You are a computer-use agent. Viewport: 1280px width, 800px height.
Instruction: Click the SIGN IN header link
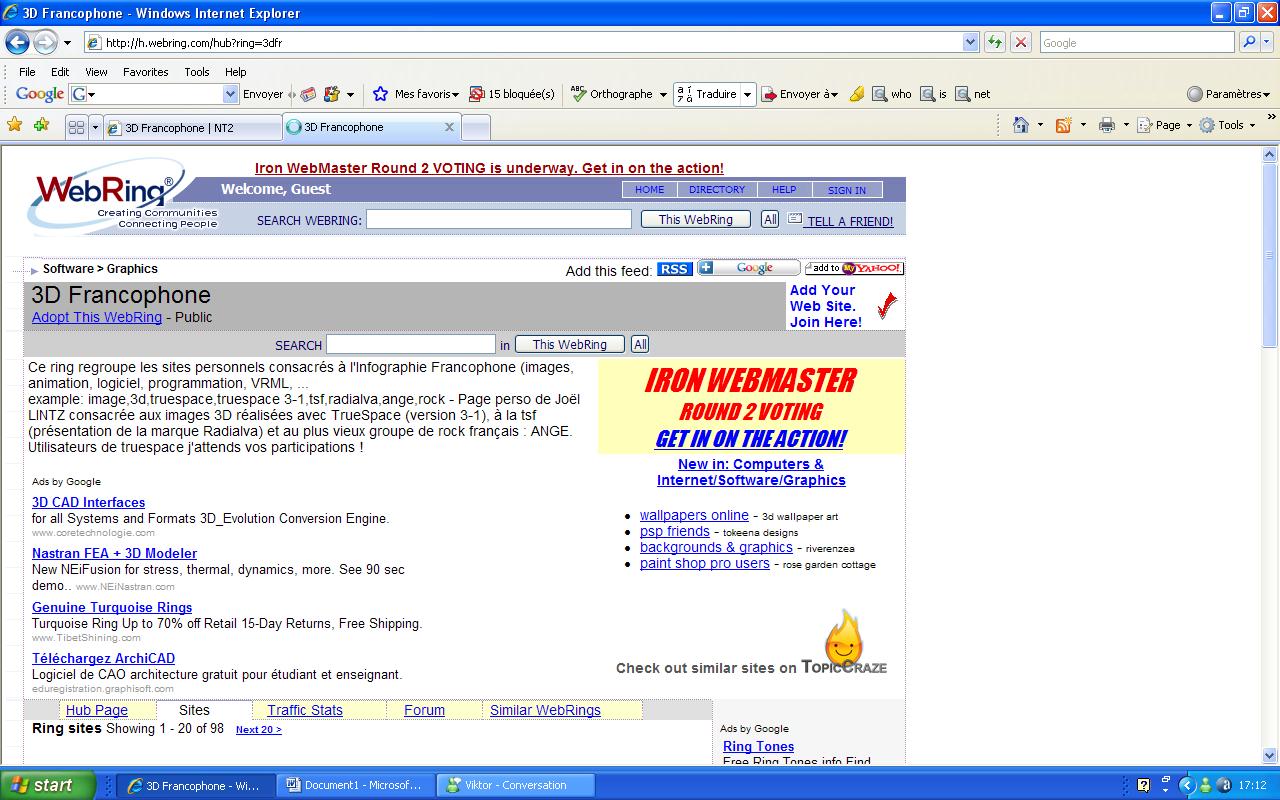coord(847,190)
